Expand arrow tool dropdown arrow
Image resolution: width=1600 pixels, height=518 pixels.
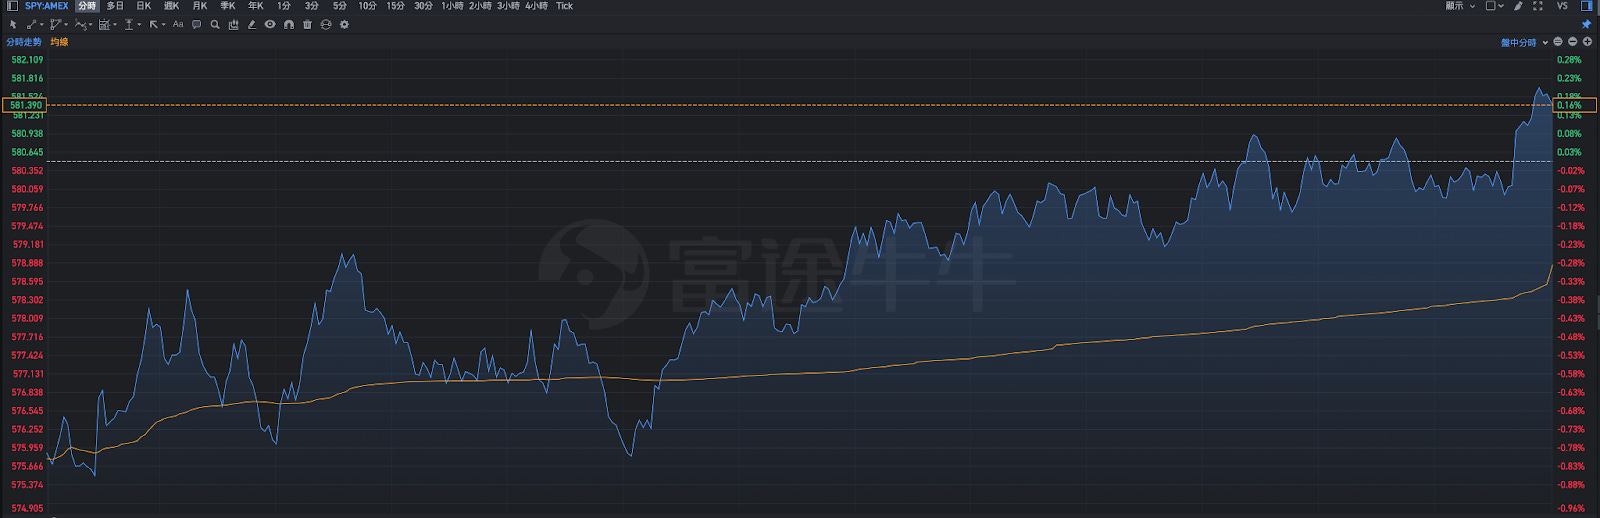(164, 24)
